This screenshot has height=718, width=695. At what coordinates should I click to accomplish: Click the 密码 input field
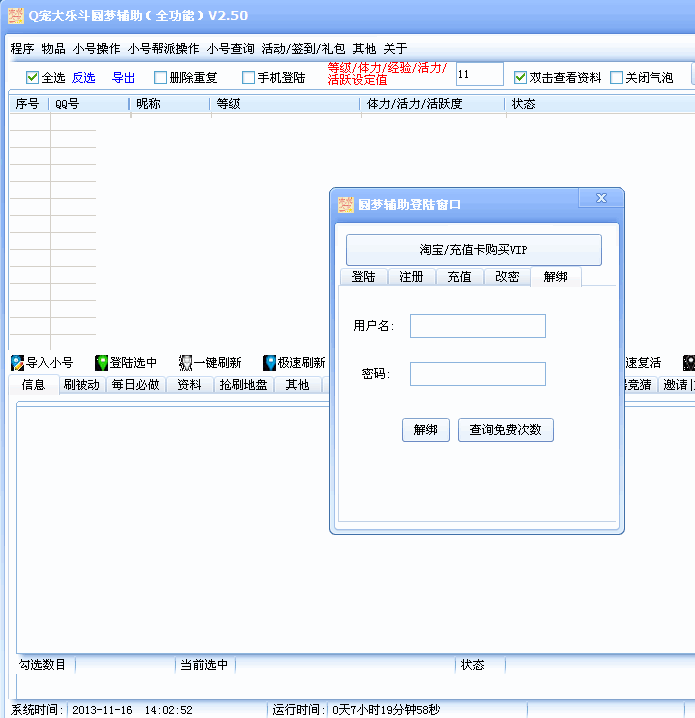[478, 374]
